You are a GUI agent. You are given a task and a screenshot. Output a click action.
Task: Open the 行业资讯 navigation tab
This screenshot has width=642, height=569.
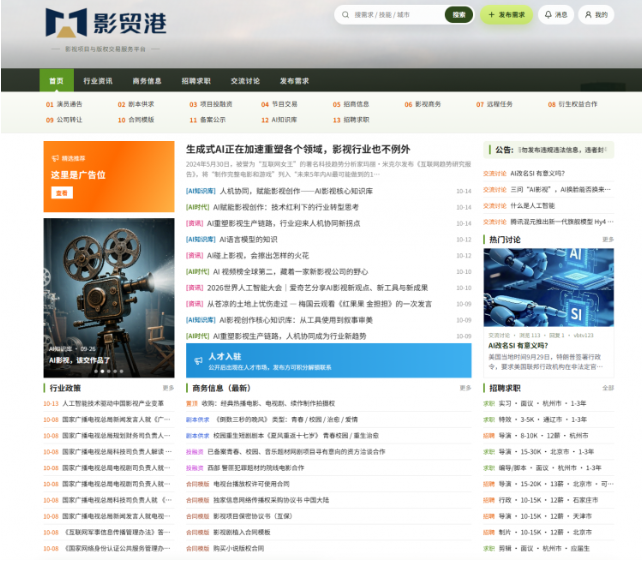point(98,81)
